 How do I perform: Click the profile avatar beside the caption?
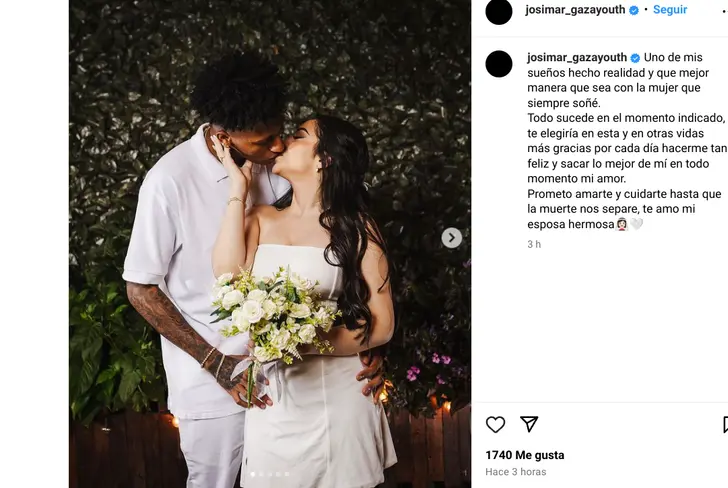(499, 64)
